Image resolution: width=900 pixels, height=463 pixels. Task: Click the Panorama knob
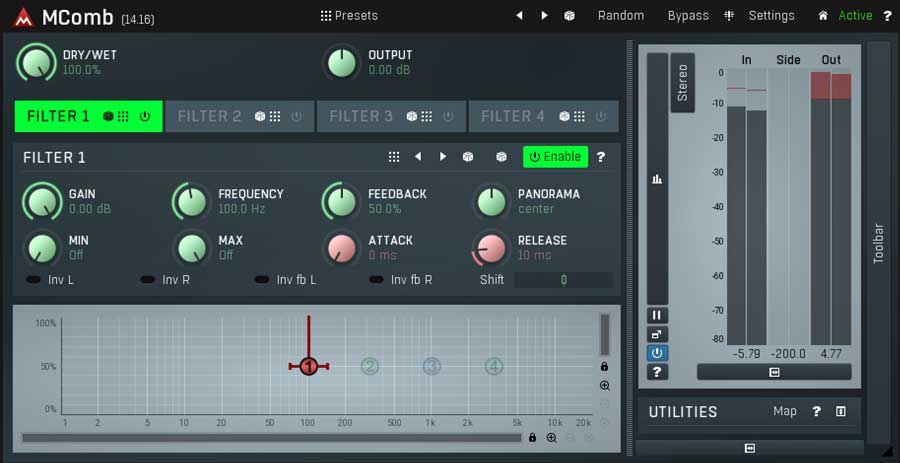pyautogui.click(x=491, y=201)
